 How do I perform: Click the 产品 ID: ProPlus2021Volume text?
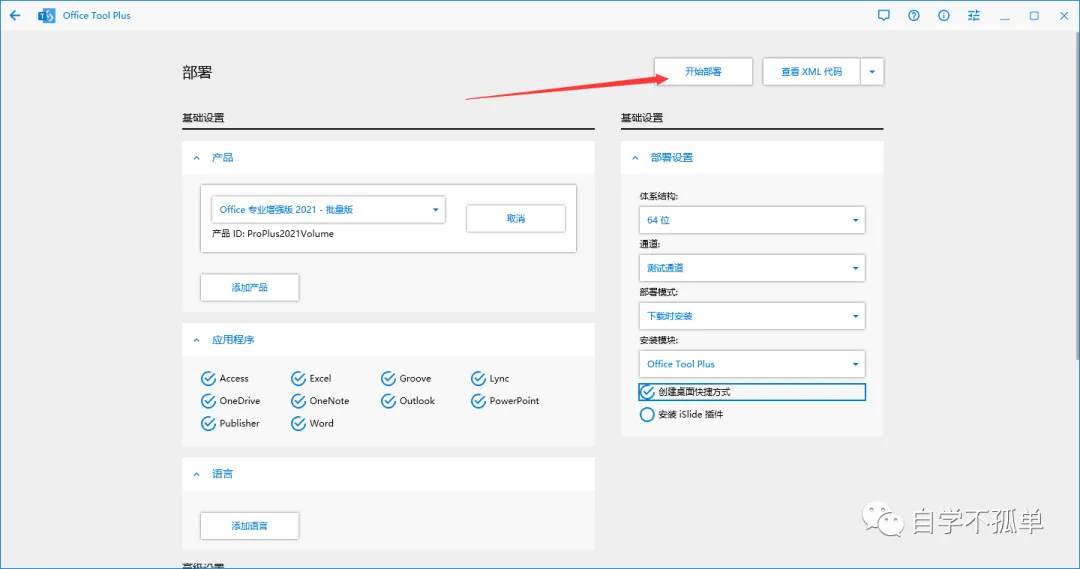tap(273, 234)
